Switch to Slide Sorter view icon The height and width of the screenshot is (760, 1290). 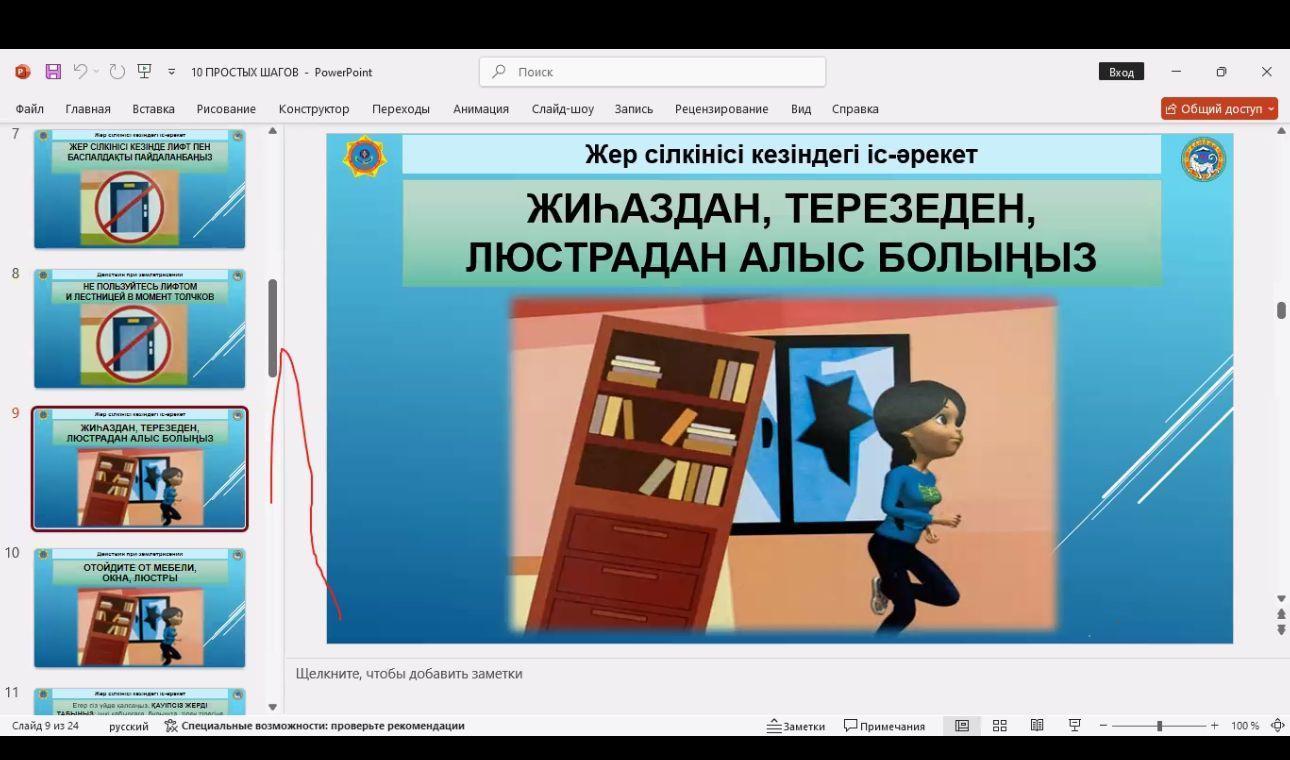(x=999, y=725)
